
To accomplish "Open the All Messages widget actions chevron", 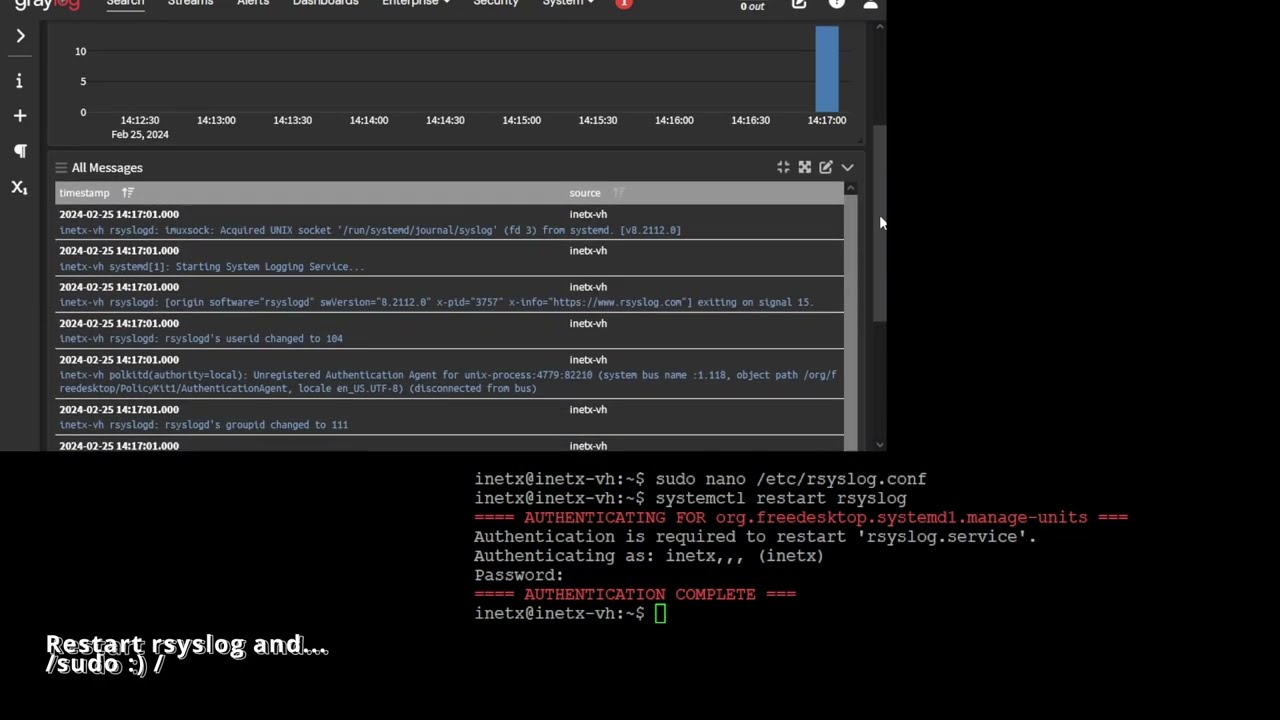I will coord(847,167).
